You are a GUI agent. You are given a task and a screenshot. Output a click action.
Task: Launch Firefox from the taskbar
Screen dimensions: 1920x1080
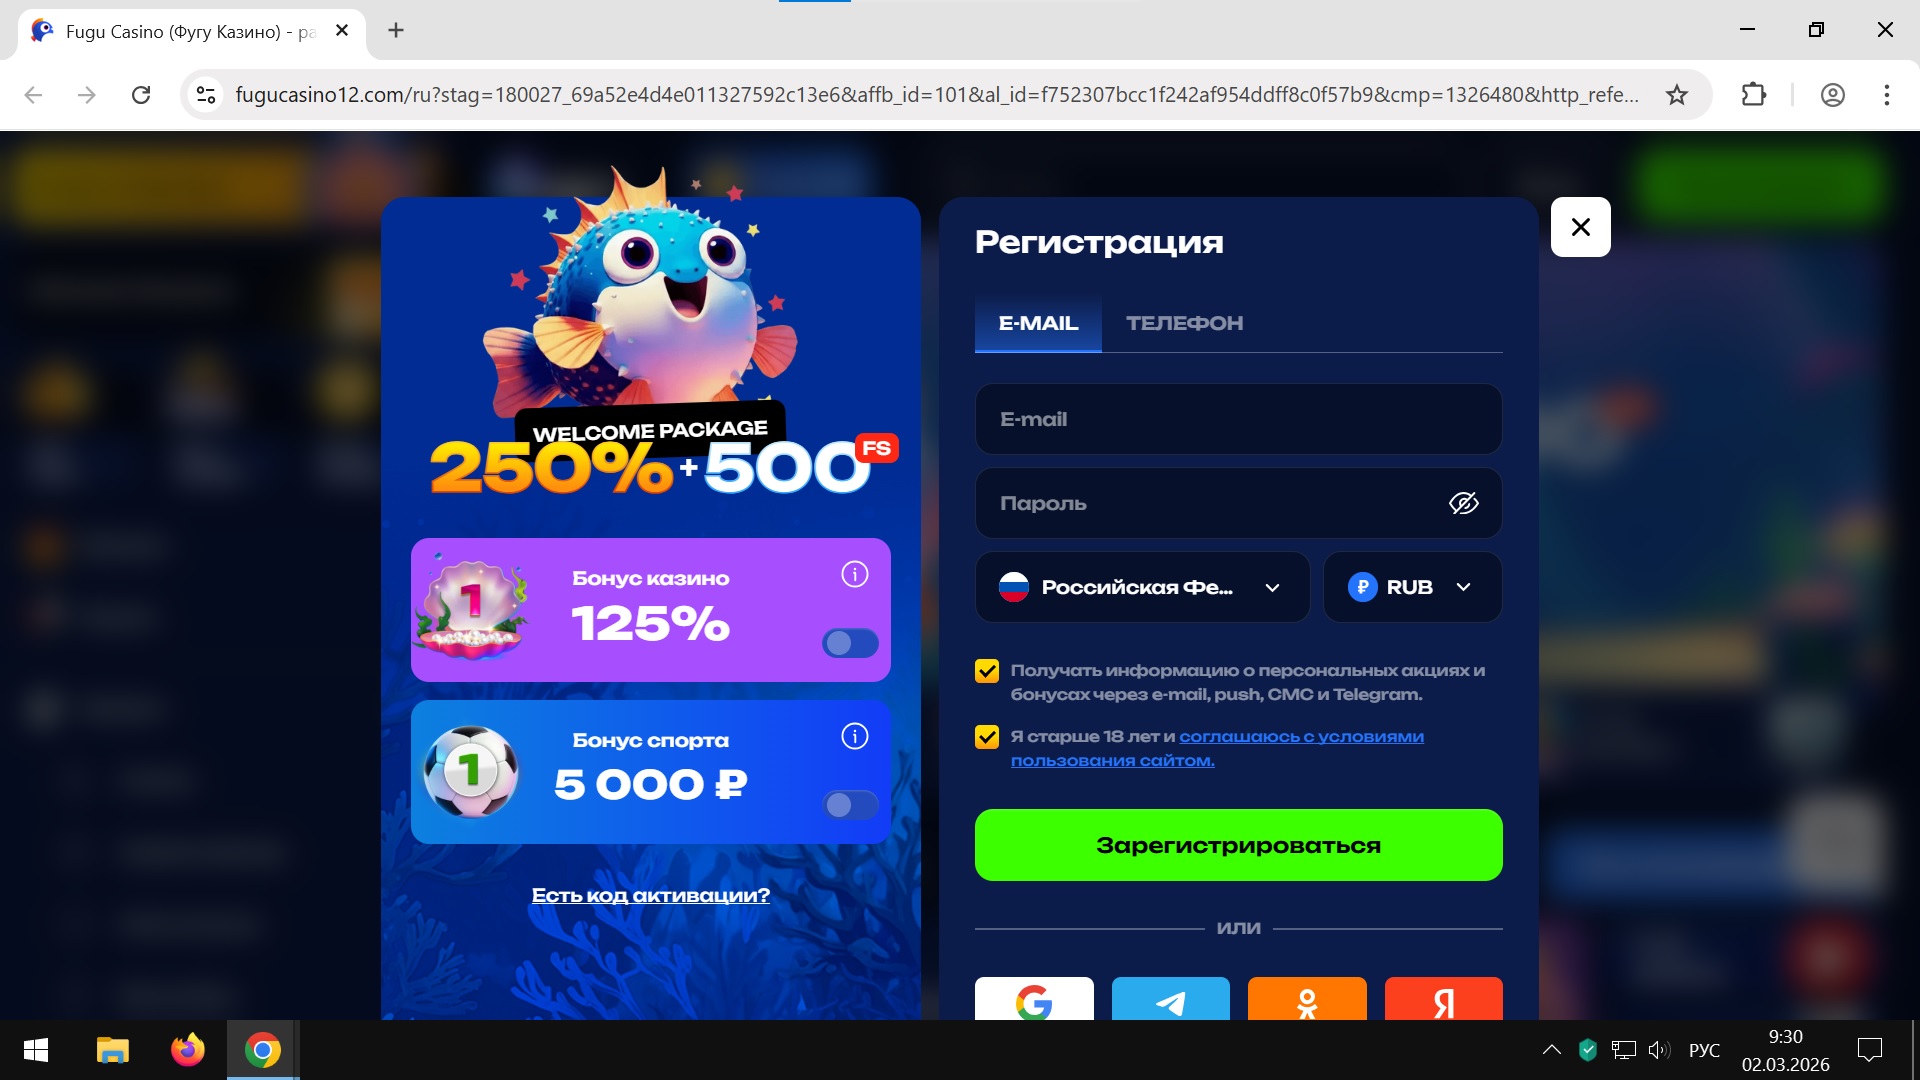187,1050
